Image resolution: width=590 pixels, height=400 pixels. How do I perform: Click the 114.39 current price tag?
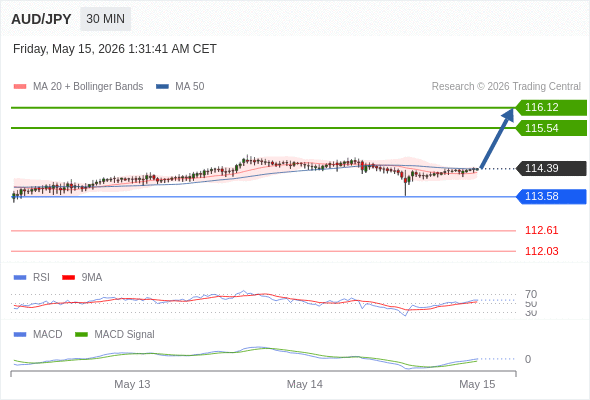[551, 168]
